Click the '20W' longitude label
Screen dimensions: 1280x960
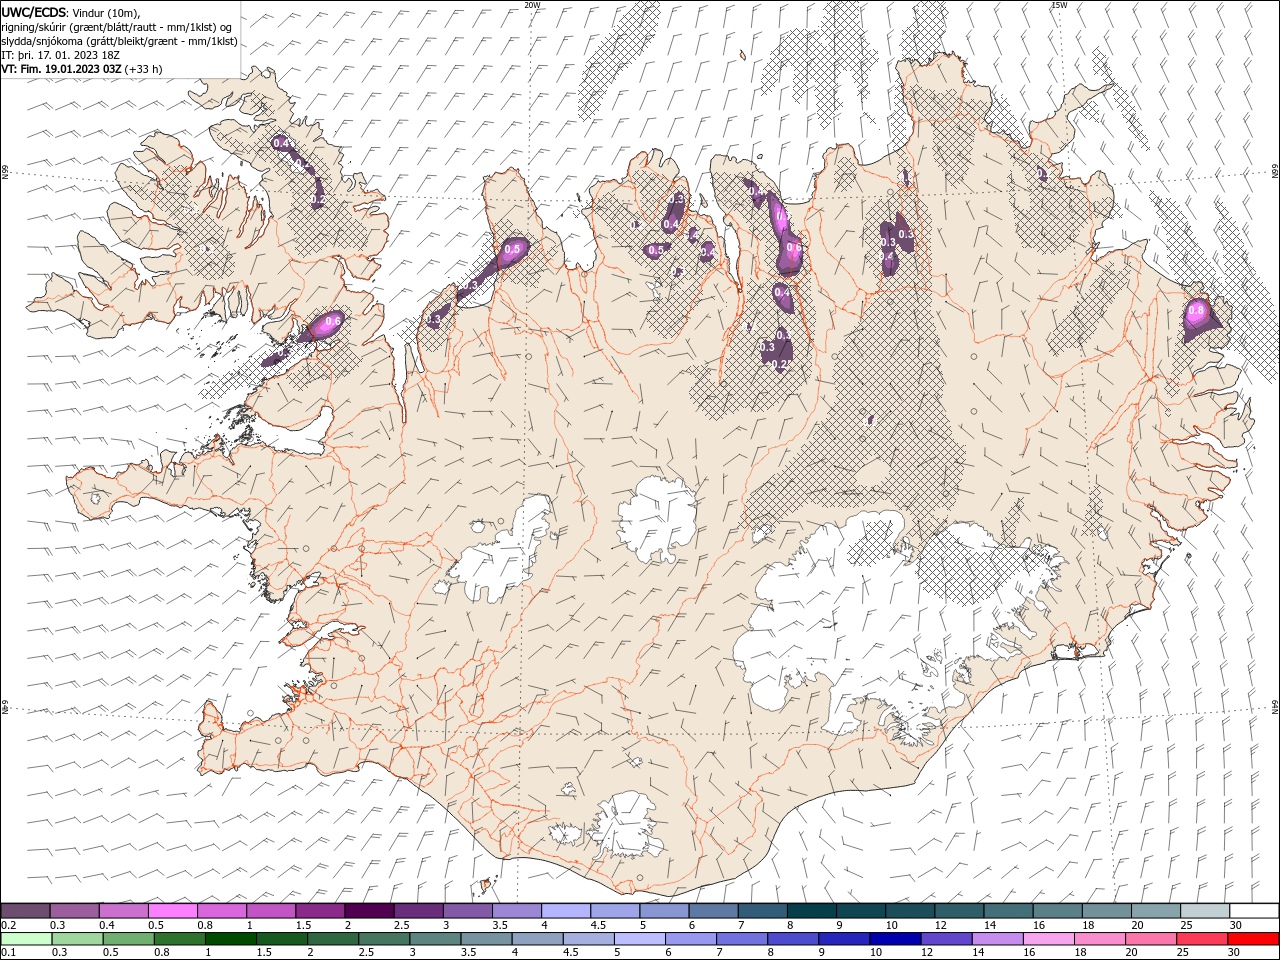pyautogui.click(x=532, y=5)
